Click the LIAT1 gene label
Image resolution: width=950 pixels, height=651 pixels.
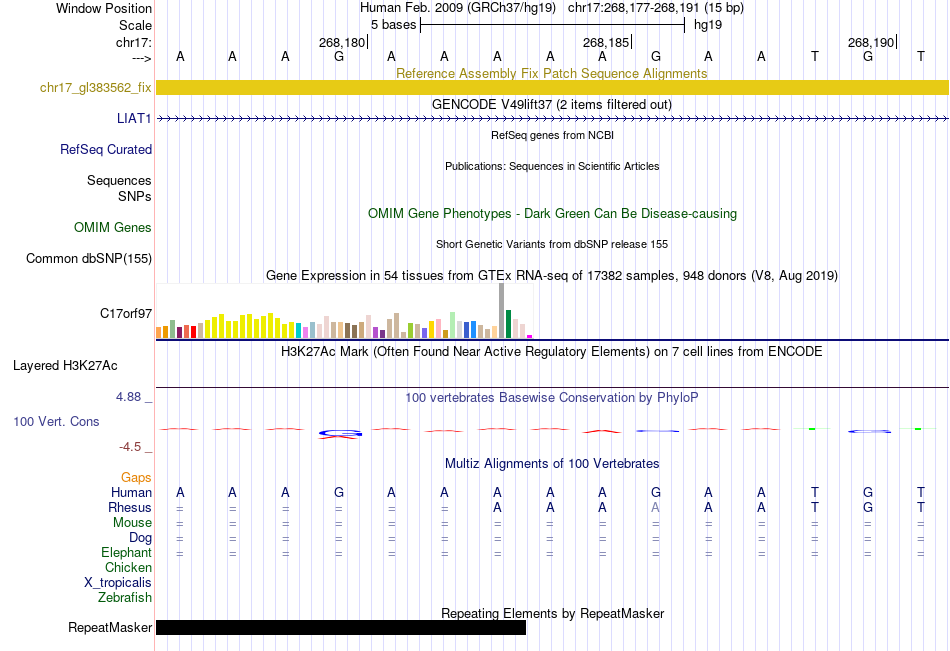click(x=134, y=118)
